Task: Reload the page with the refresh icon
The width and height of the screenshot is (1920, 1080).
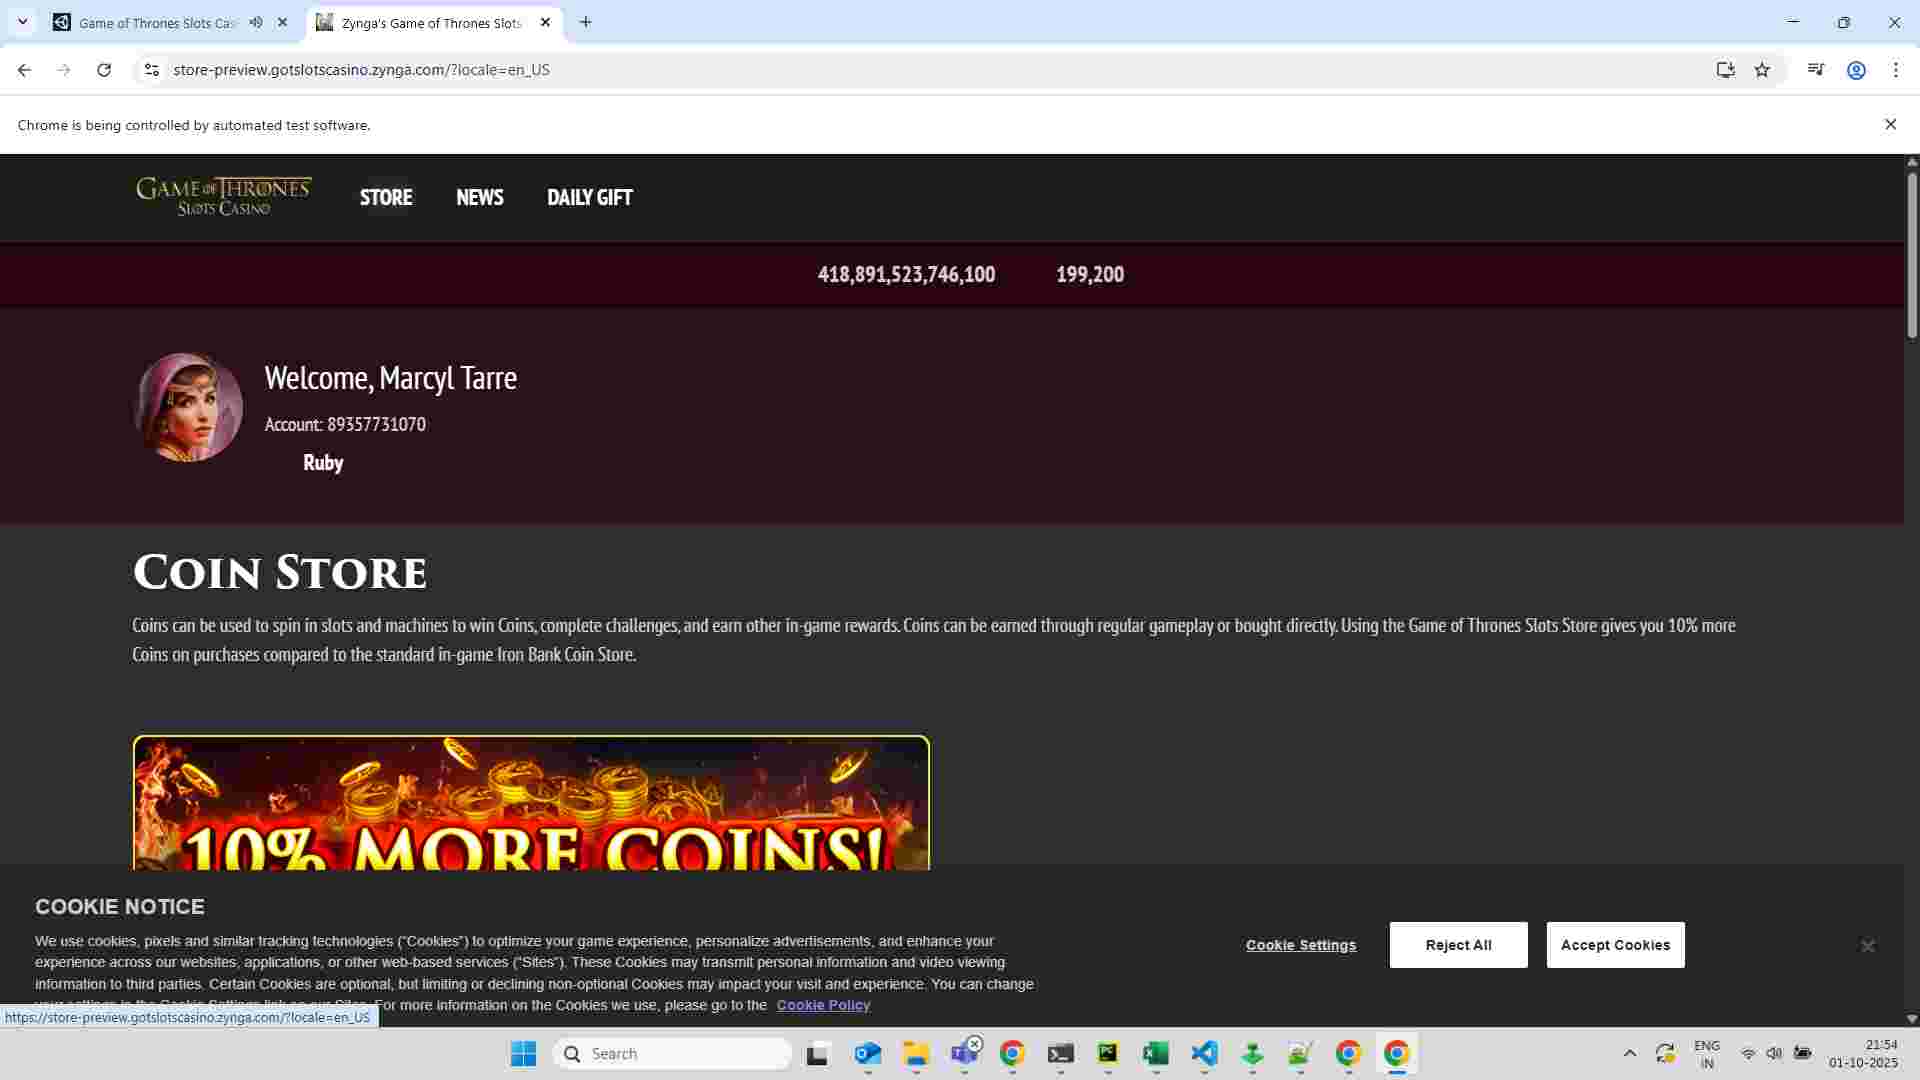Action: point(104,70)
